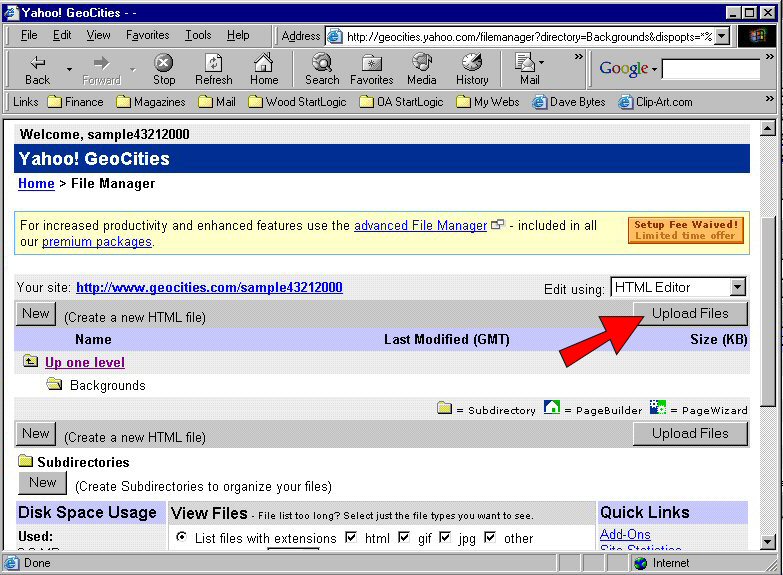Screen dimensions: 783x575
Task: Open the Add-Ons quick link
Action: [x=625, y=535]
